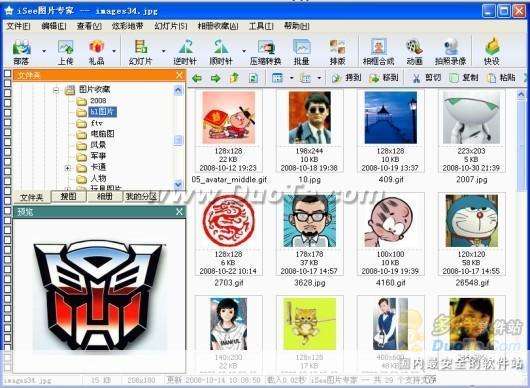Open the 工具(T) menu
This screenshot has width=530, height=388.
pyautogui.click(x=261, y=26)
